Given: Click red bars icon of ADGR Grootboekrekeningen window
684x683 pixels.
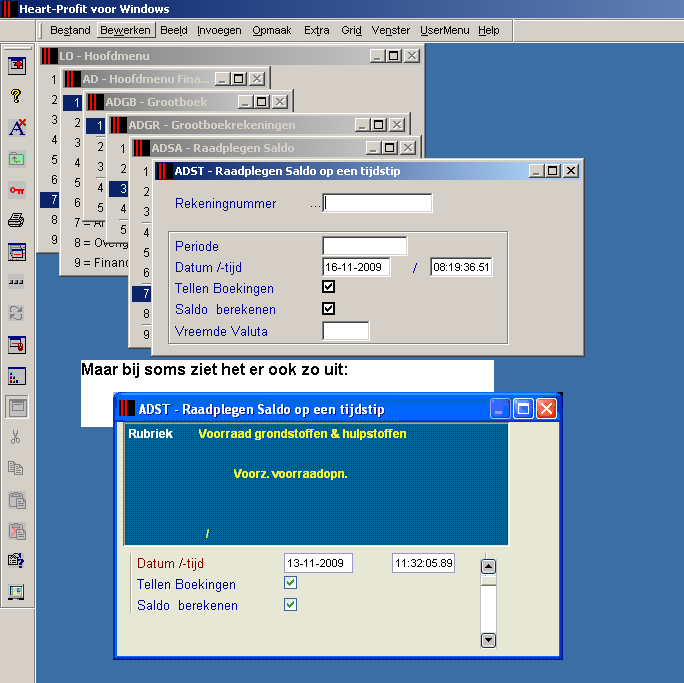Looking at the screenshot, I should point(118,125).
